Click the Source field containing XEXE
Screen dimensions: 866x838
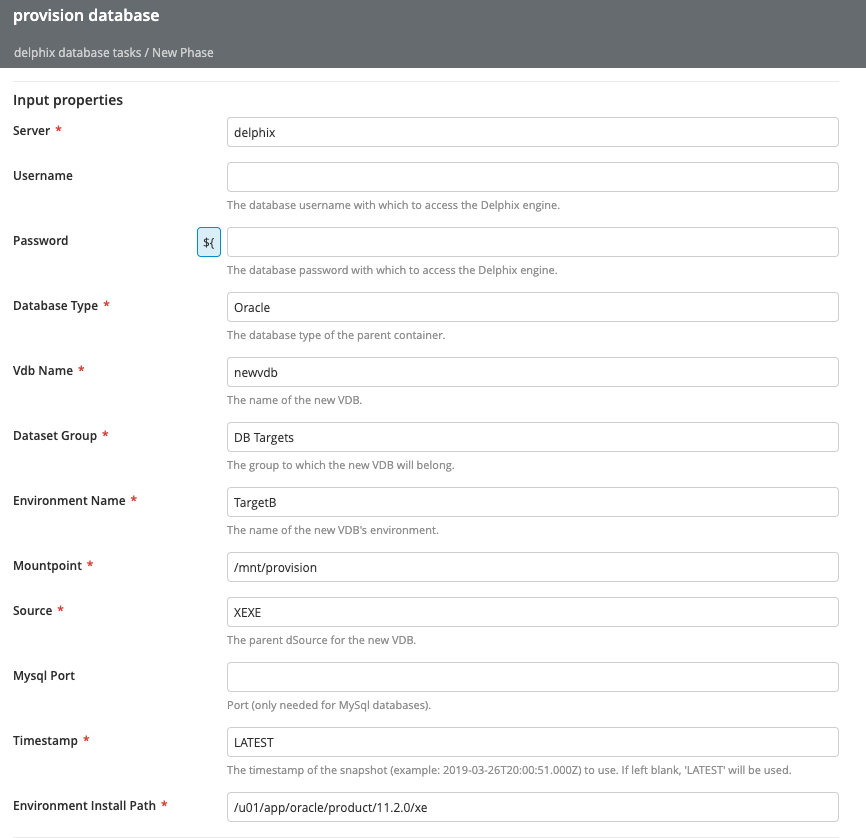(532, 612)
